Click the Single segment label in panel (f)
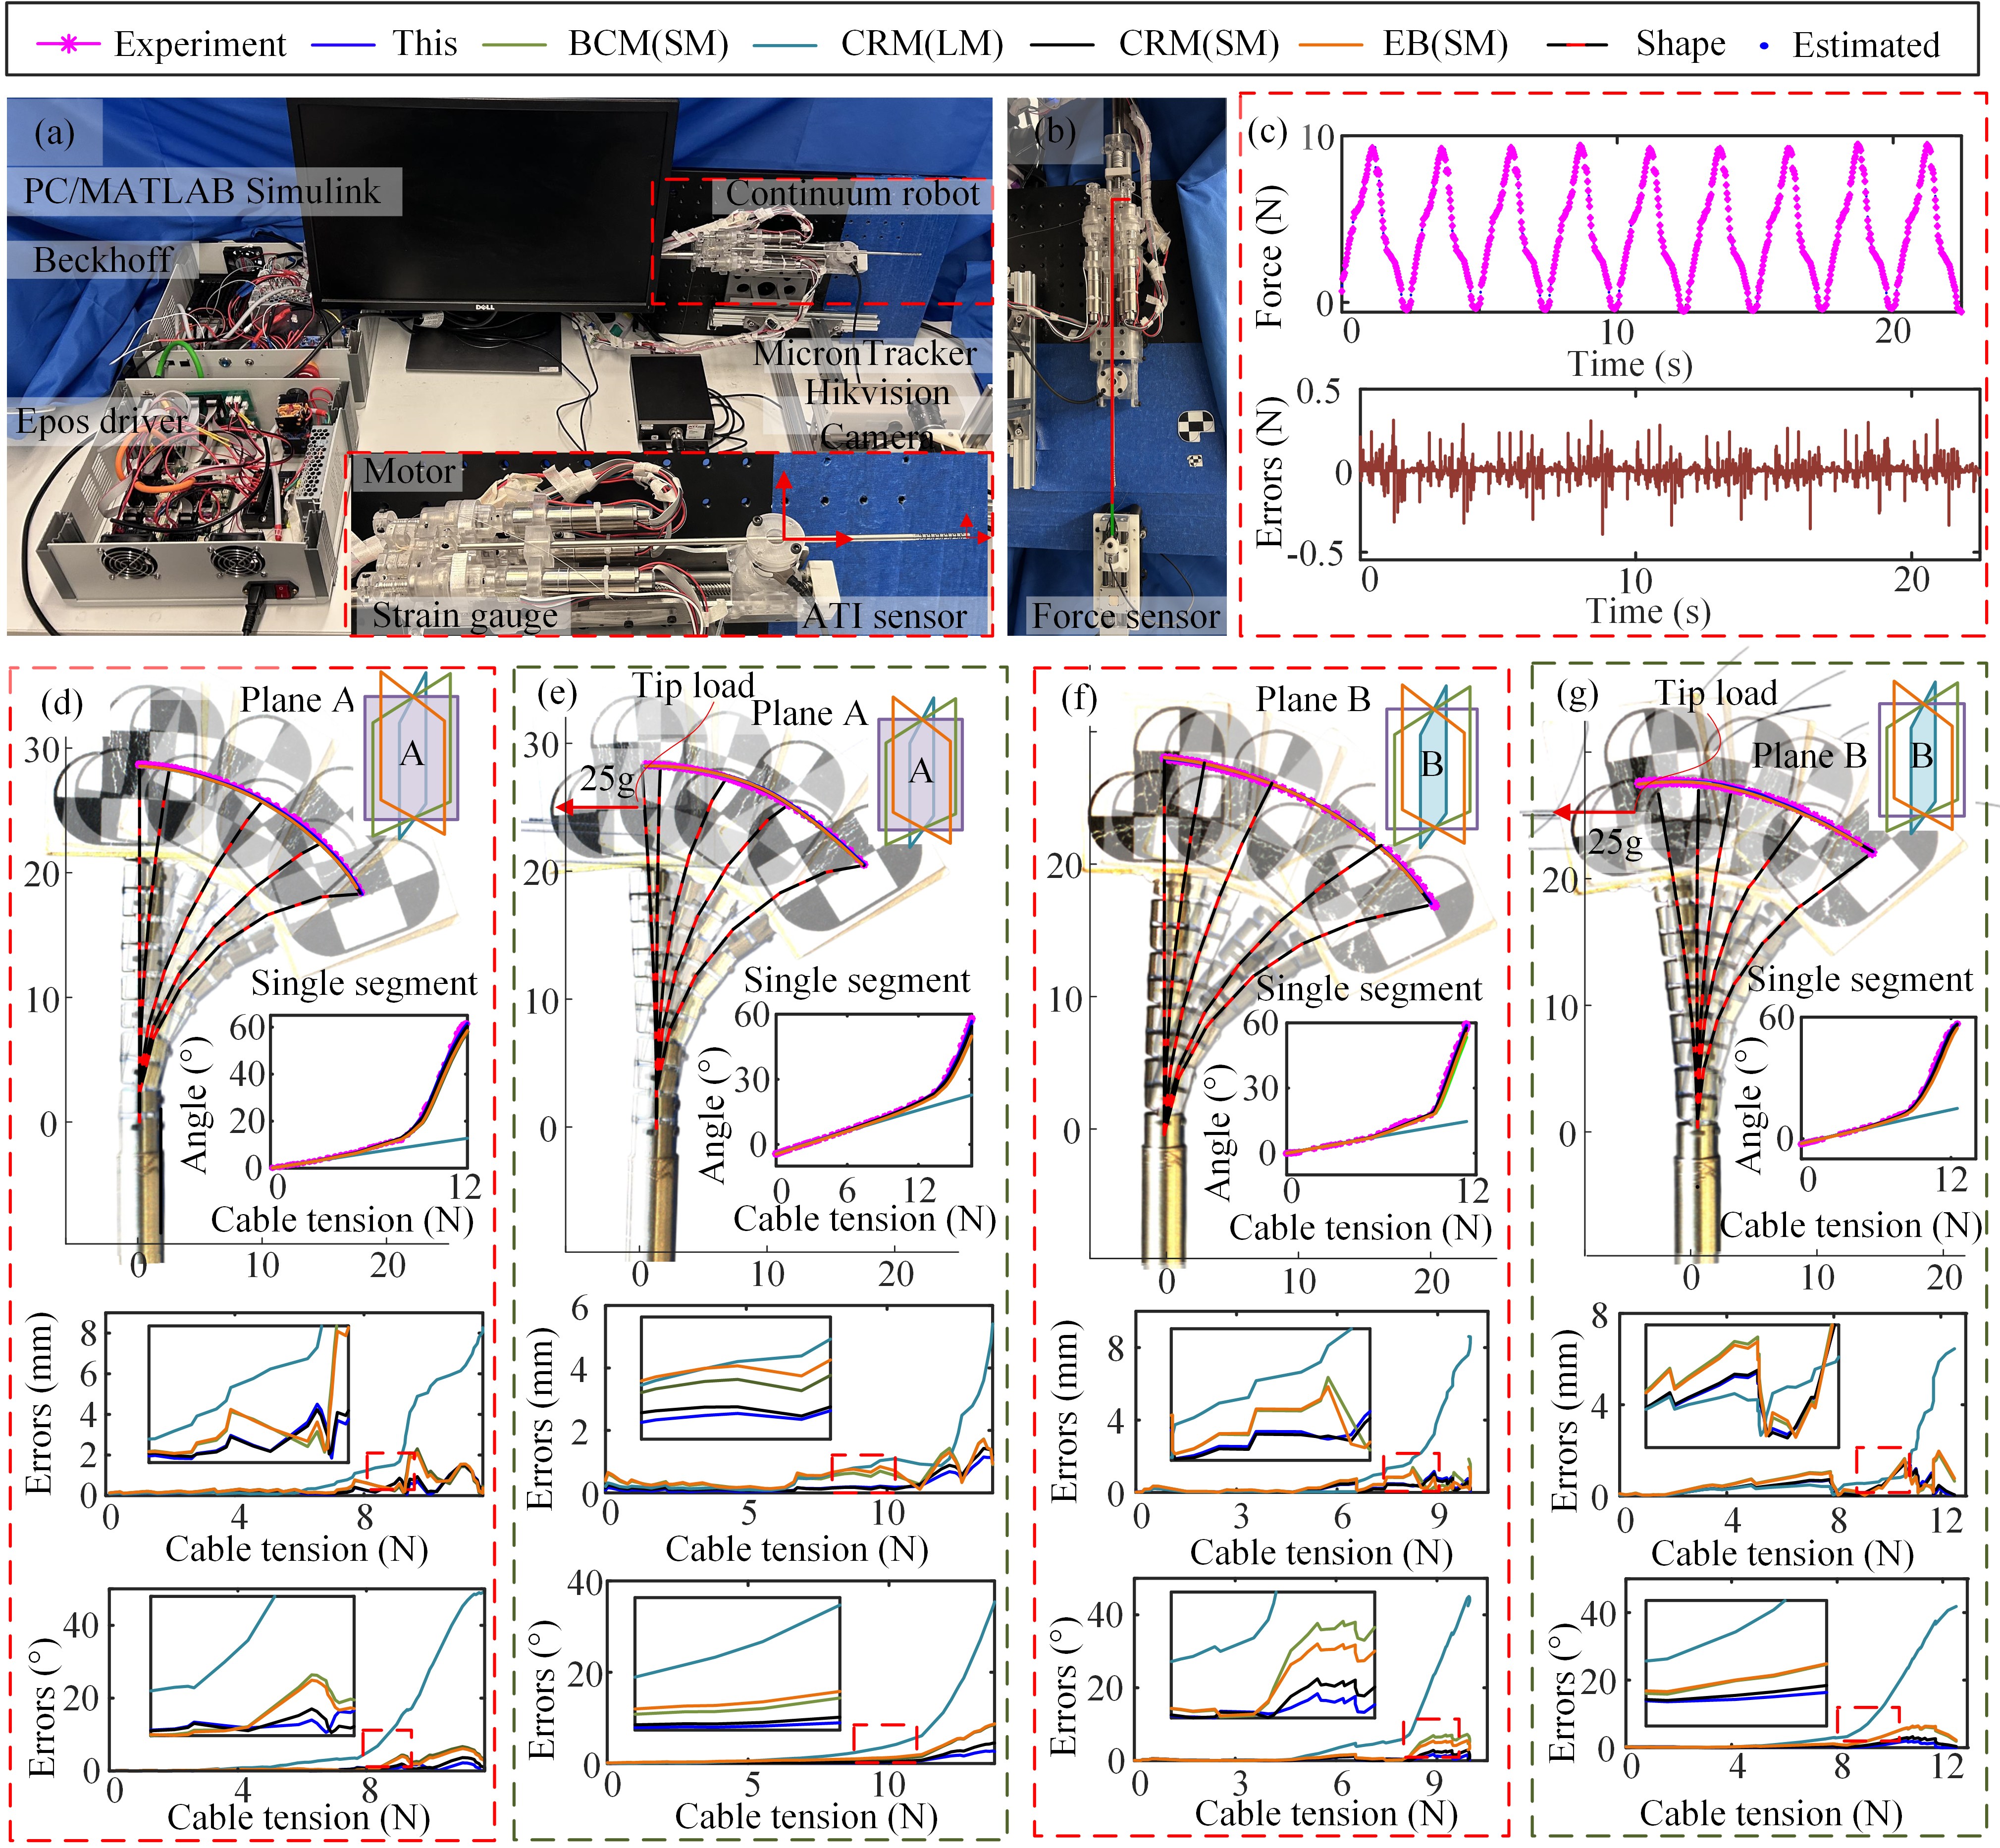 1369,988
